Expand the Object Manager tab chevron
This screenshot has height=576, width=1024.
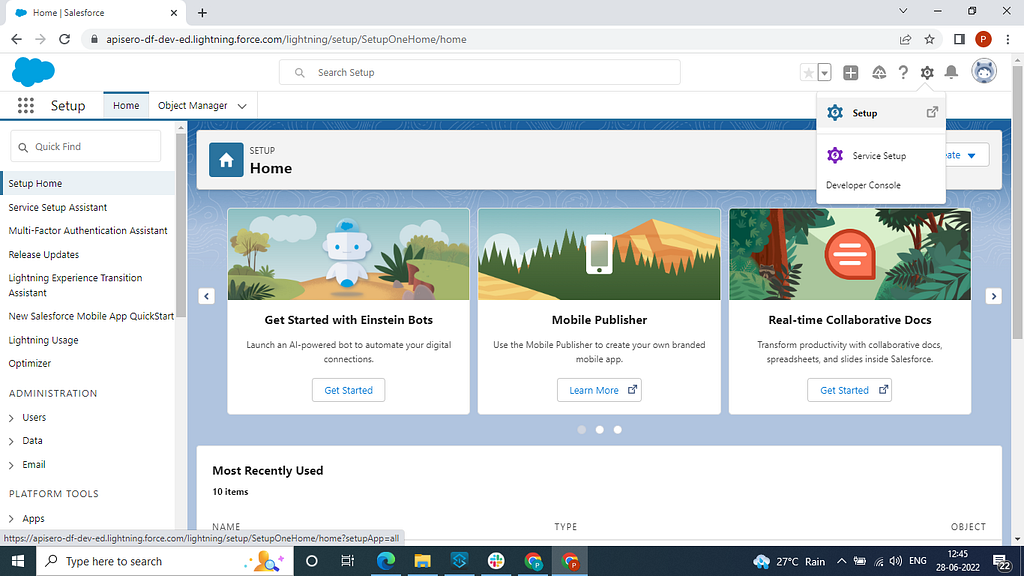tap(242, 106)
